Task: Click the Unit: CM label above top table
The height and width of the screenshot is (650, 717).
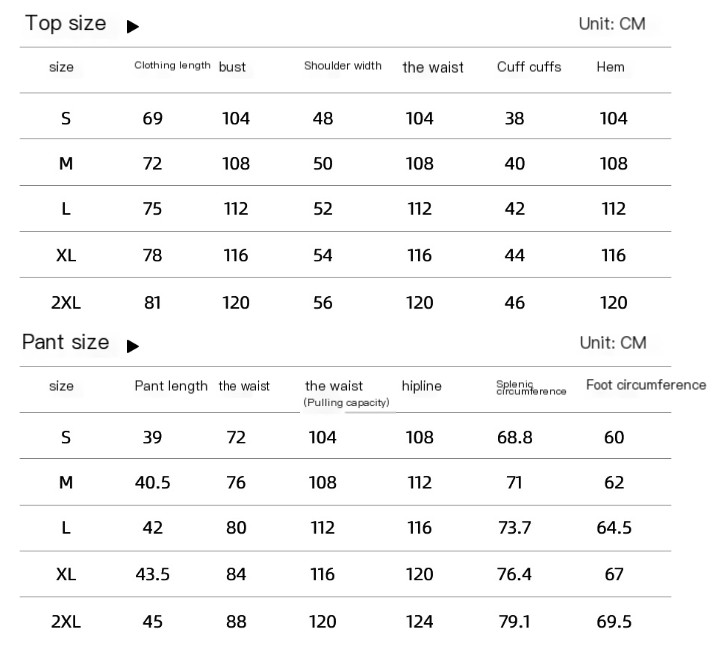Action: [x=612, y=24]
